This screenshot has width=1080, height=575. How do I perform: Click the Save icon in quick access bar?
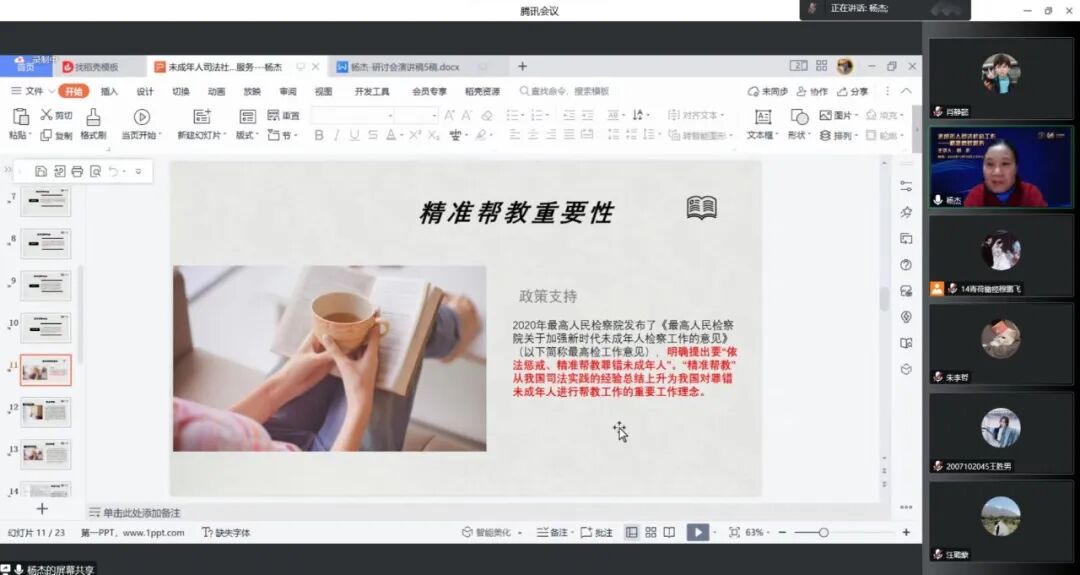coord(41,171)
